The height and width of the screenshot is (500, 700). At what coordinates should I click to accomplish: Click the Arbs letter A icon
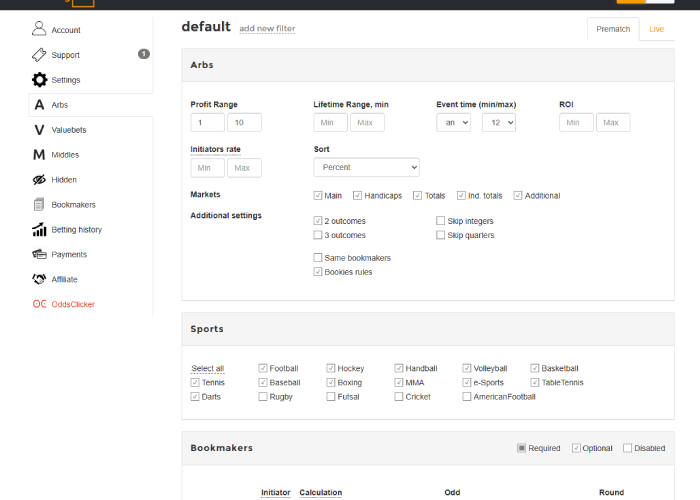[x=39, y=105]
